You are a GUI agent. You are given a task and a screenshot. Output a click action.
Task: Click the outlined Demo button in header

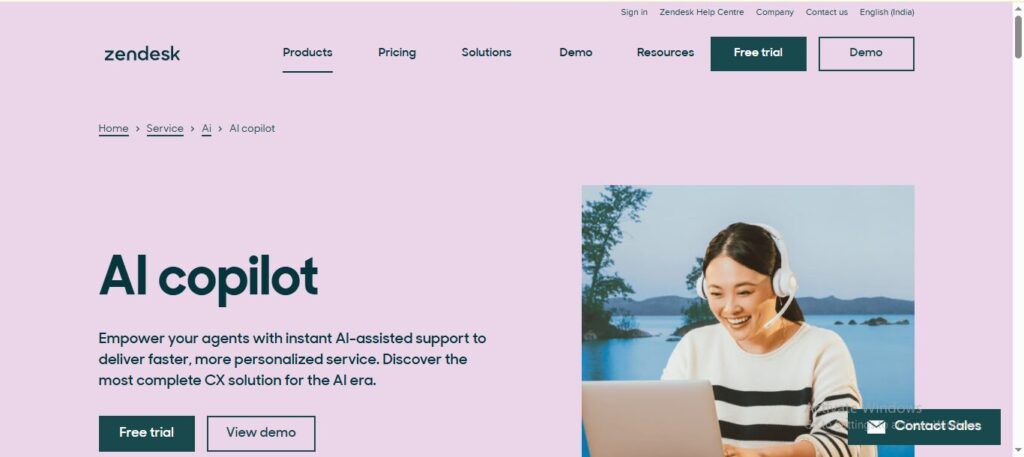866,54
